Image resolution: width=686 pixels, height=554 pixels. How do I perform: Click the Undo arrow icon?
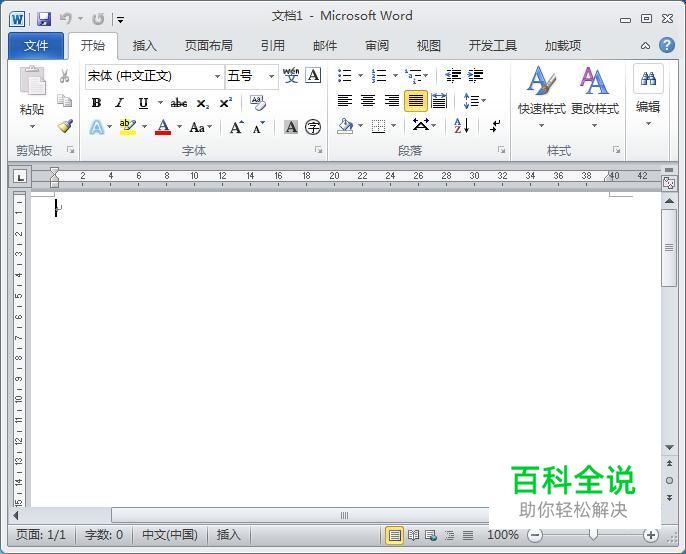66,18
